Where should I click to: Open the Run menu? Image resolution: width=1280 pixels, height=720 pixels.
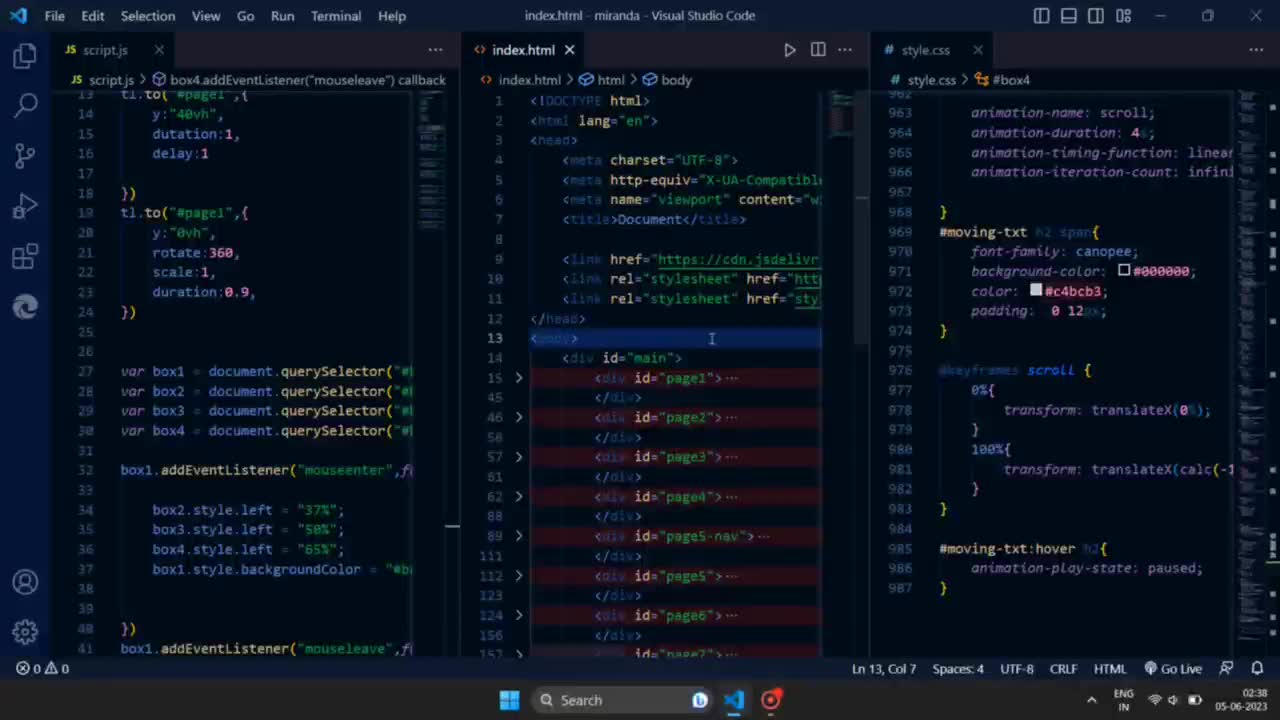(x=283, y=16)
